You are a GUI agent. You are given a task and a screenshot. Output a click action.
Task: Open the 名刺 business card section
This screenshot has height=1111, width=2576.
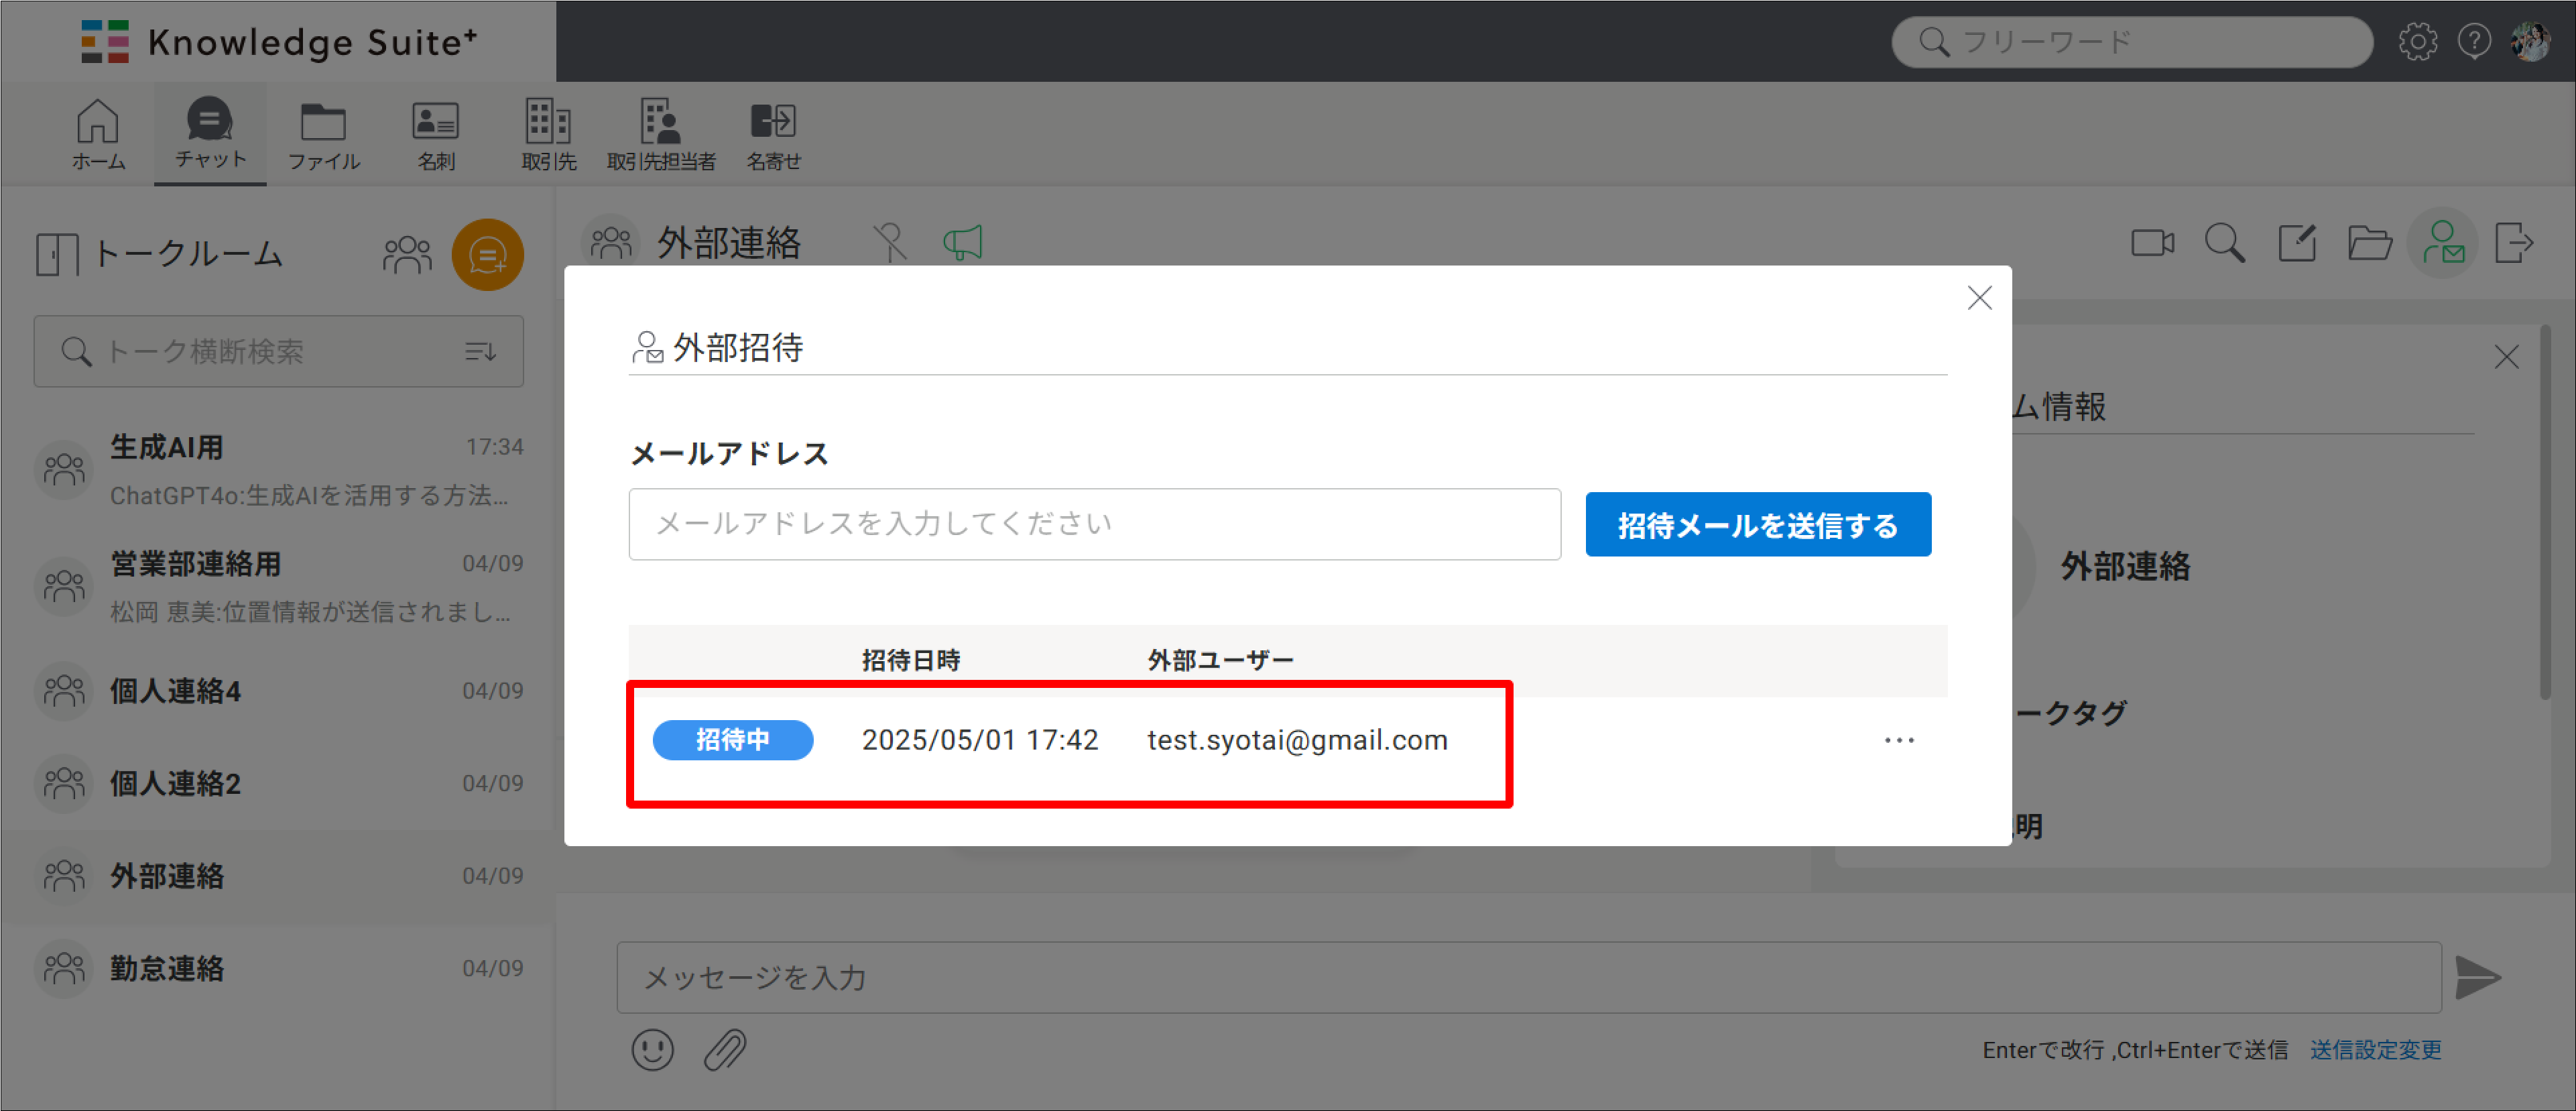[x=436, y=135]
